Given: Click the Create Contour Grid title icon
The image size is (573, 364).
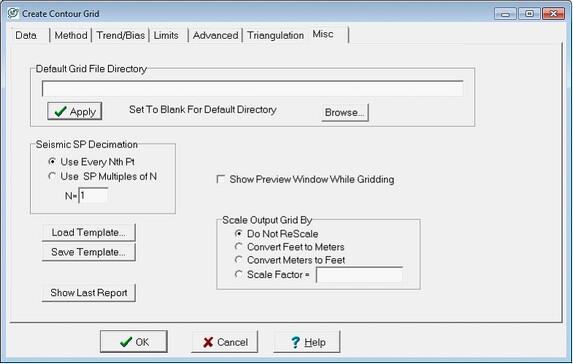Looking at the screenshot, I should click(x=13, y=13).
